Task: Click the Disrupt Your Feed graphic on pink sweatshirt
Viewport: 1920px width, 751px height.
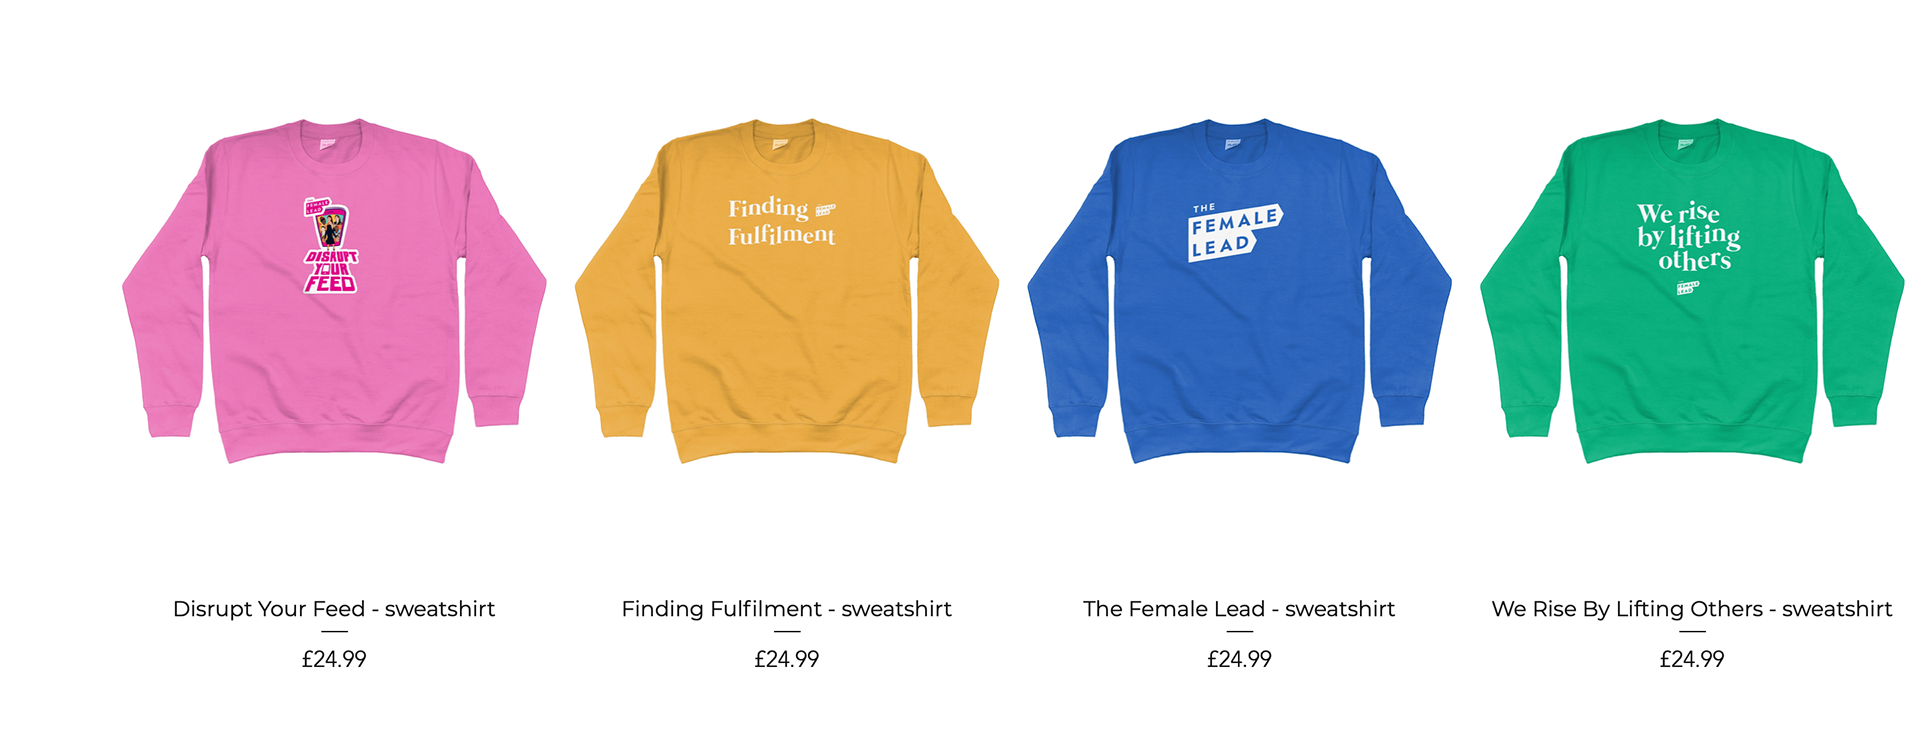Action: (x=331, y=245)
